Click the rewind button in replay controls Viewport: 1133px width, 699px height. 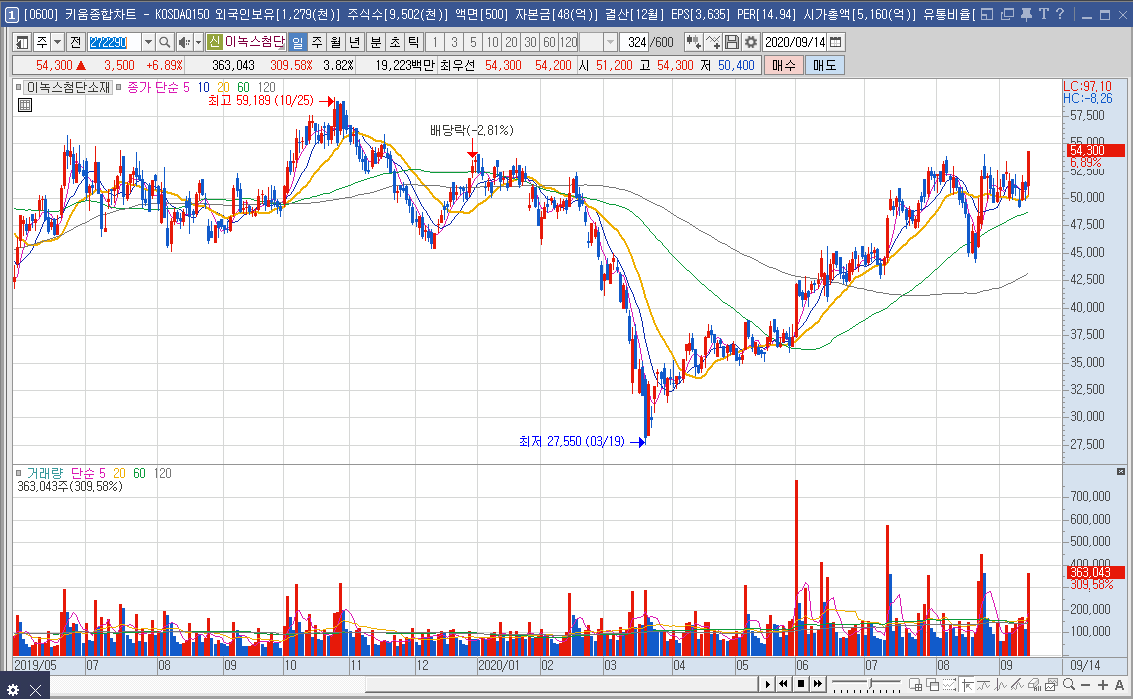783,684
